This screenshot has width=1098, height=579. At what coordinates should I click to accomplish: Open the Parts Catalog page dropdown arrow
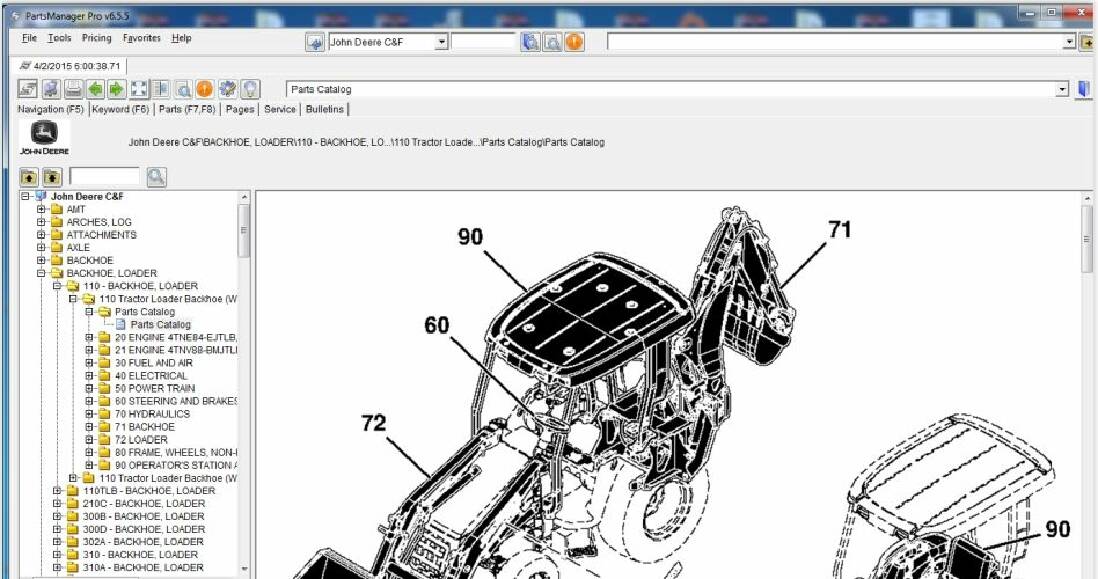[1063, 90]
